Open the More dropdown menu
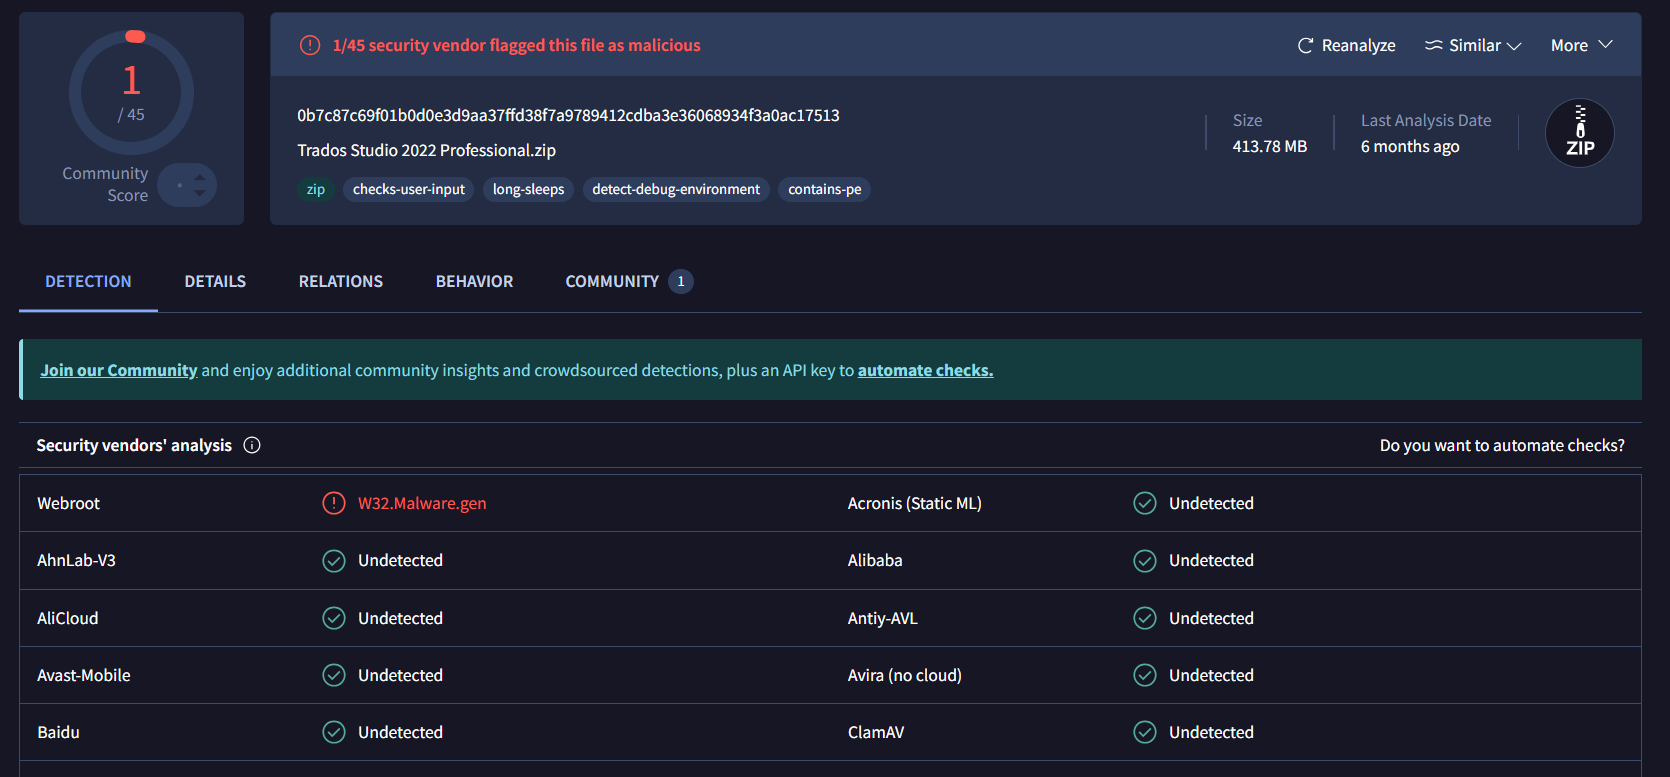 point(1581,46)
